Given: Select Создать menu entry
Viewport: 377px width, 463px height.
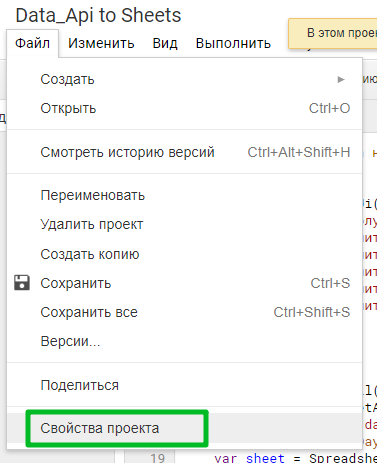Looking at the screenshot, I should click(x=185, y=79).
